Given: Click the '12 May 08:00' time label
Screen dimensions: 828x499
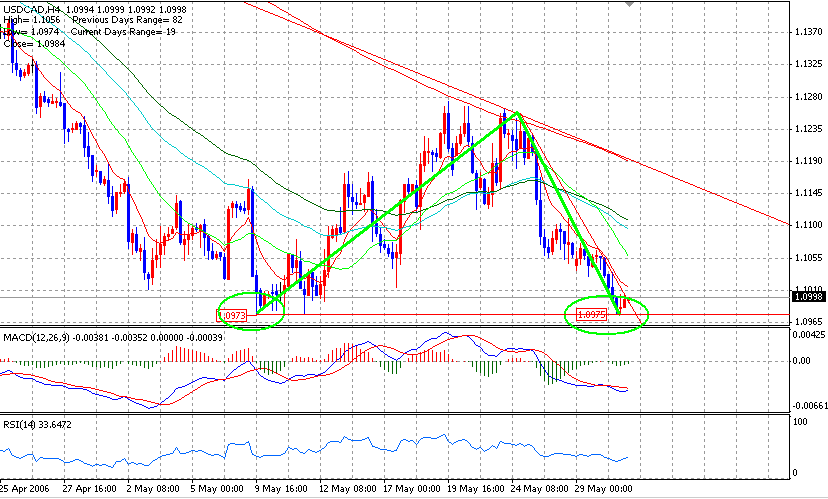Looking at the screenshot, I should 348,488.
